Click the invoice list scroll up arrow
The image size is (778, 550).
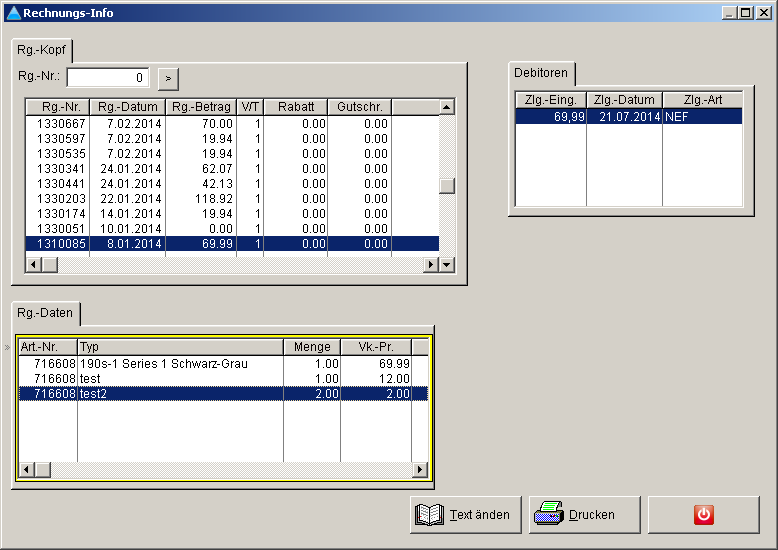click(x=447, y=107)
